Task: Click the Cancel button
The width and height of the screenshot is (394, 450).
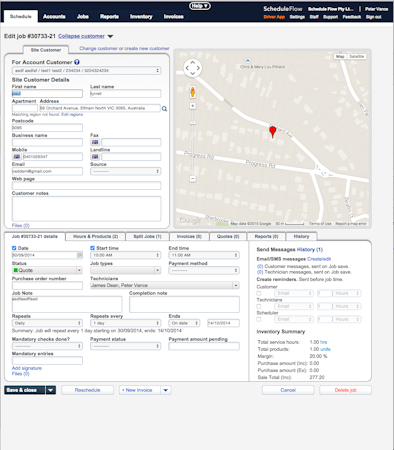Action: pyautogui.click(x=288, y=390)
